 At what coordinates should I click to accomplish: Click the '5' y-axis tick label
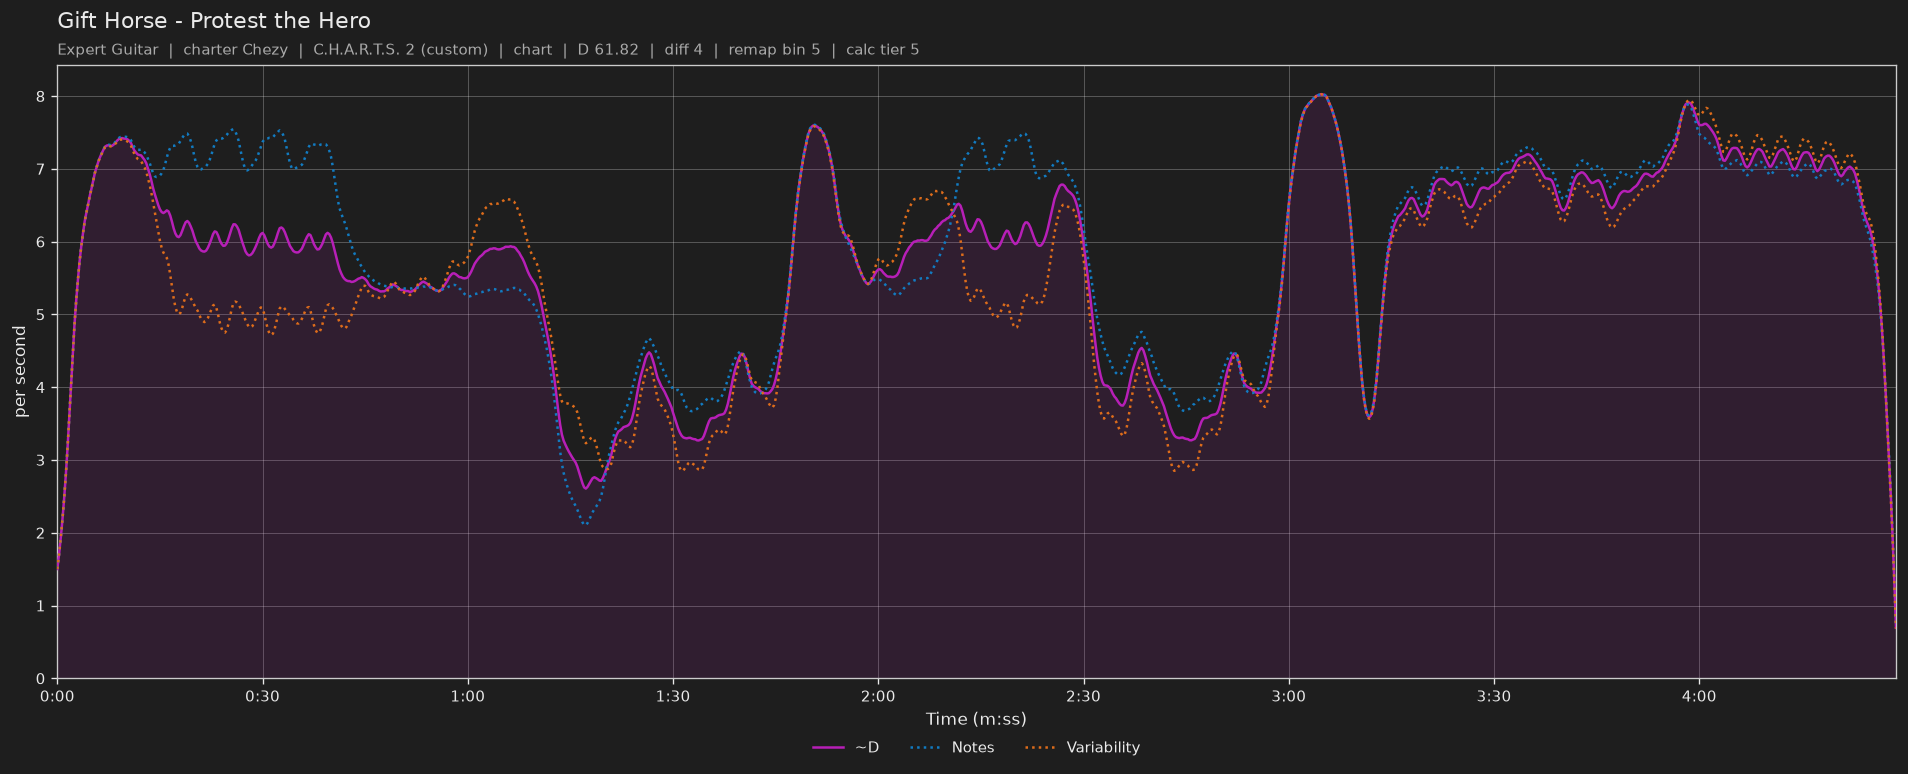point(41,315)
